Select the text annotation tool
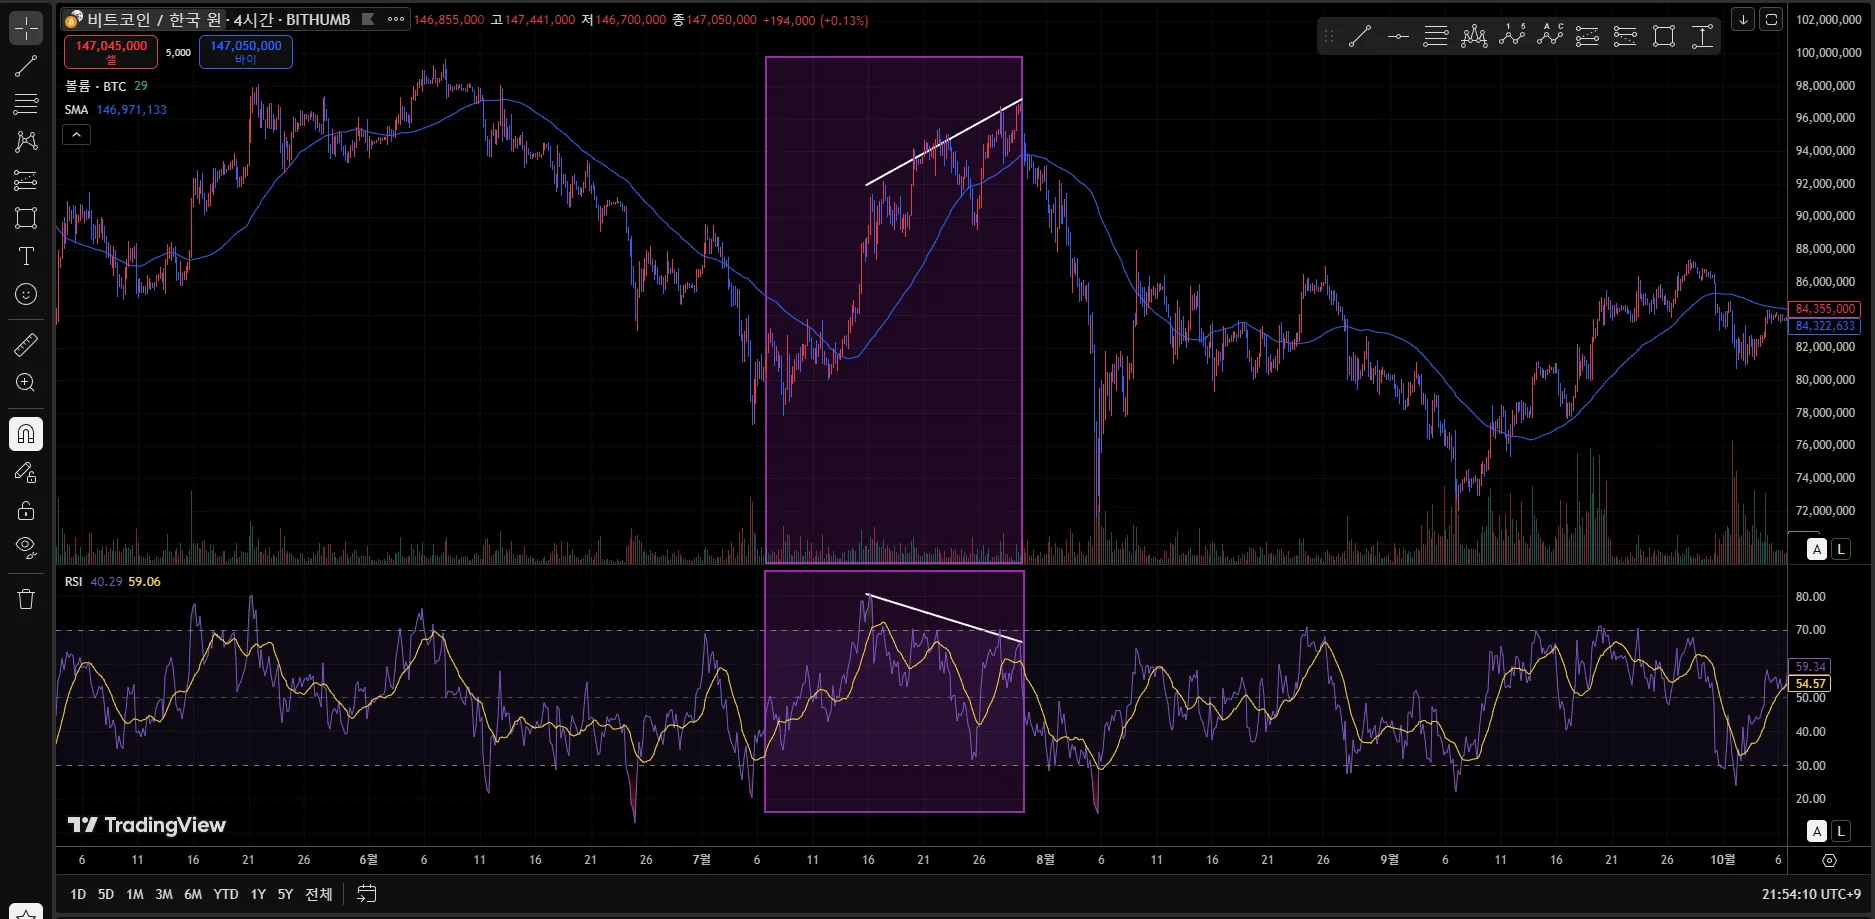Screen dimensions: 1875x919 pyautogui.click(x=26, y=256)
